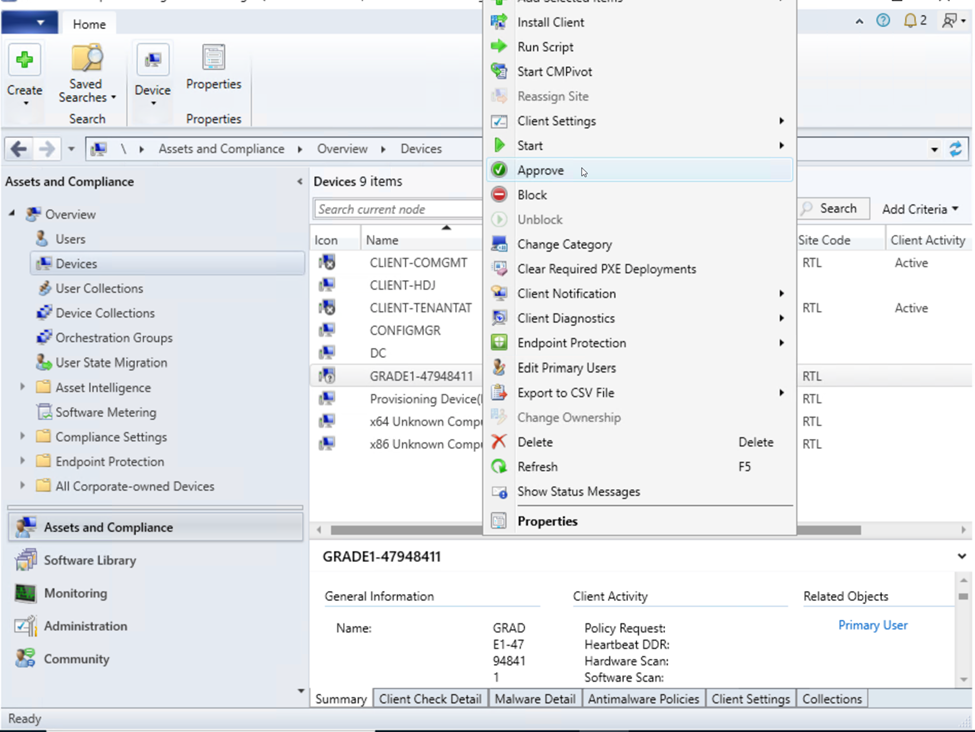
Task: Collapse the navigation pane arrow
Action: tap(300, 182)
